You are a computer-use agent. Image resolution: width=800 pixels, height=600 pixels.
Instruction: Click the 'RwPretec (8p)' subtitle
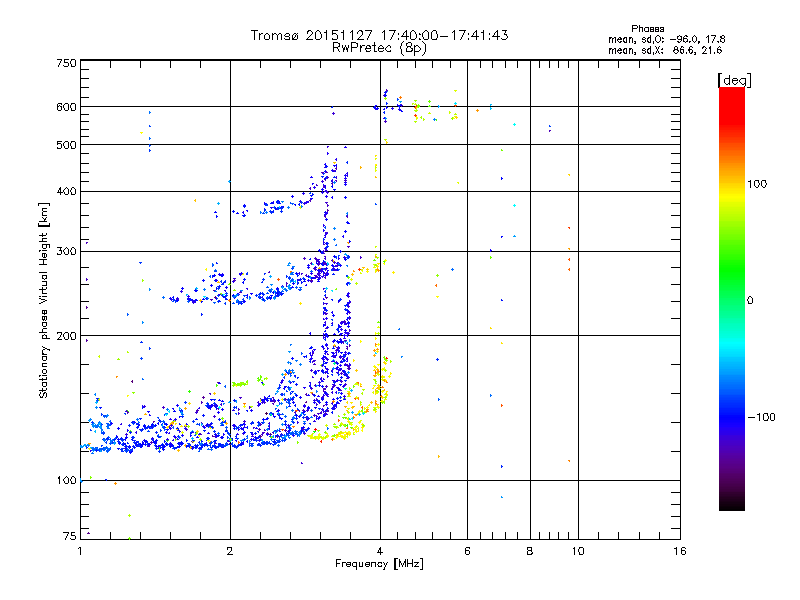(379, 48)
